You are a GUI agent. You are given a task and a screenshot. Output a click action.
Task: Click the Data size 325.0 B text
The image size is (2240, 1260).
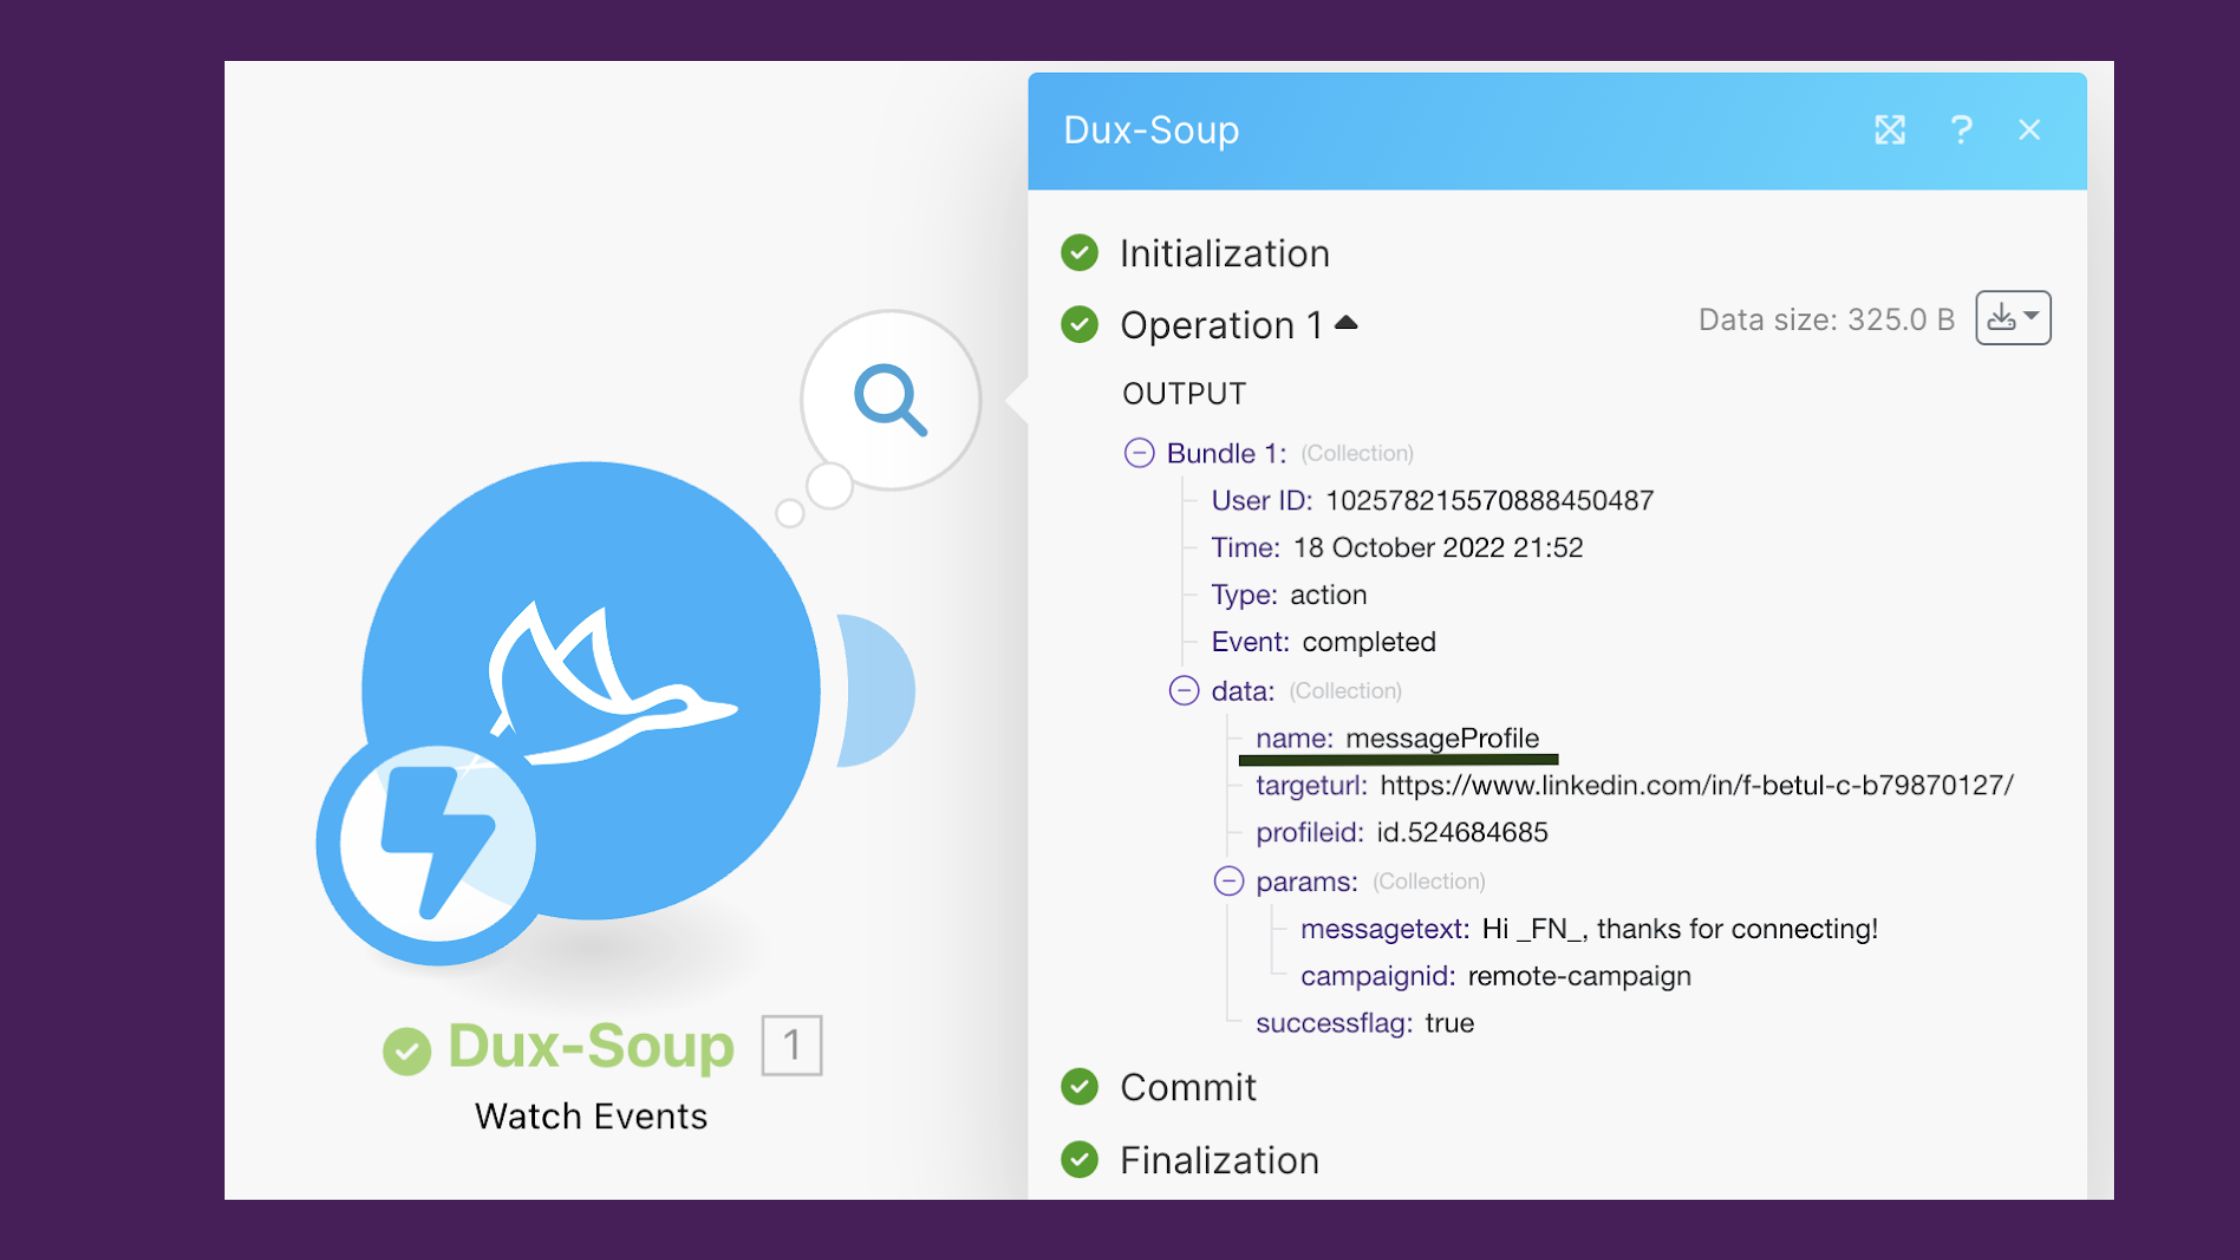[x=1826, y=319]
